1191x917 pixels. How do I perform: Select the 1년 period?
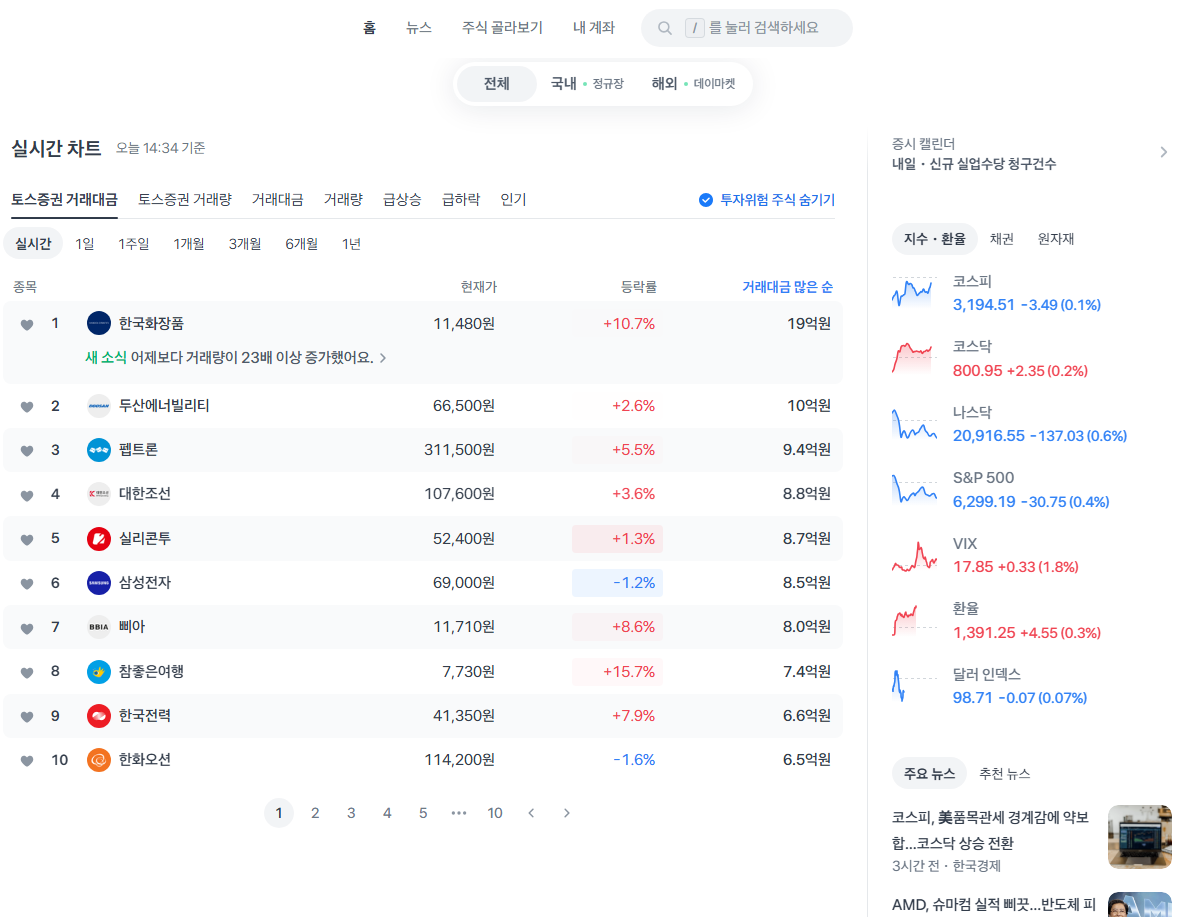[351, 244]
